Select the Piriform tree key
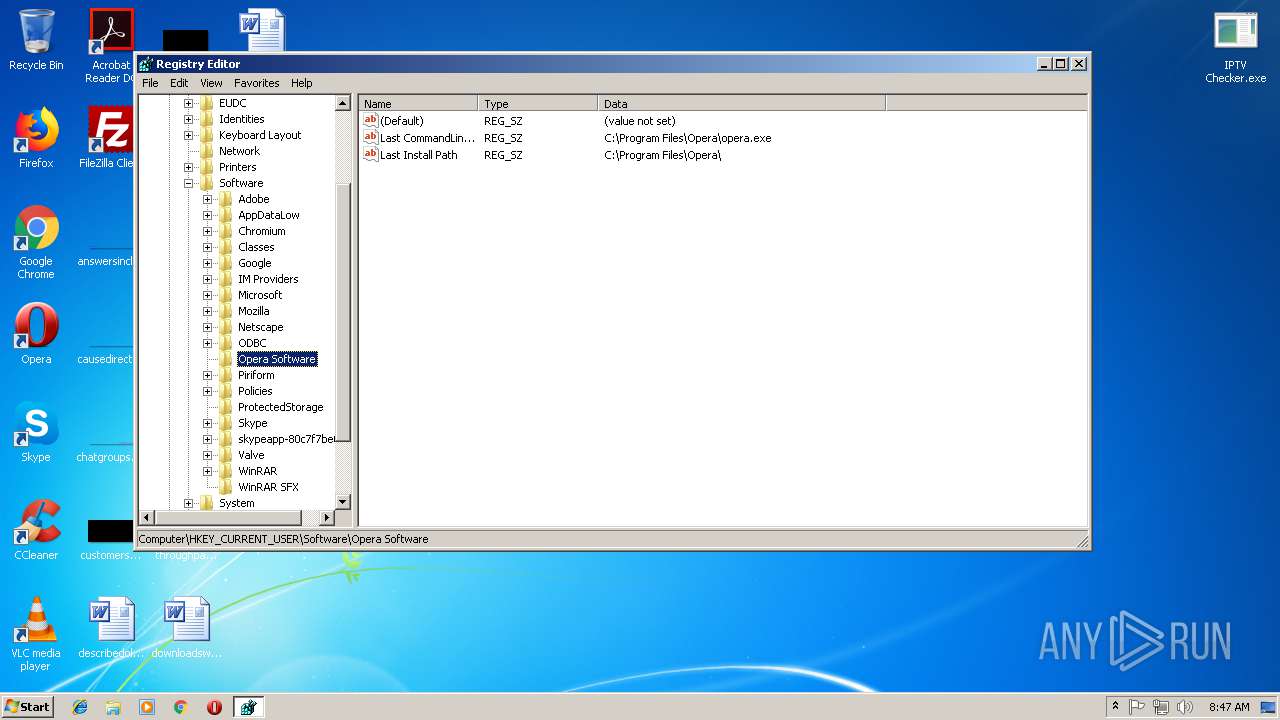The image size is (1280, 720). point(256,375)
